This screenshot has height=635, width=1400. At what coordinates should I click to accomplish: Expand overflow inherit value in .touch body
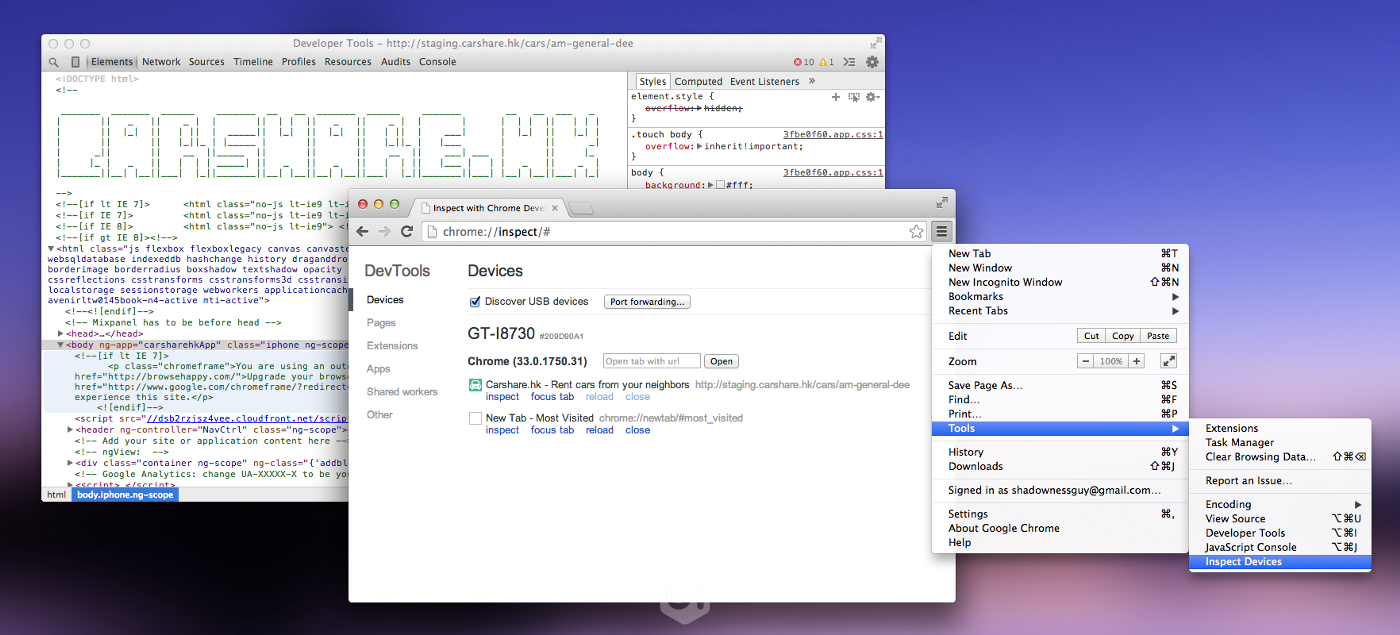(700, 146)
